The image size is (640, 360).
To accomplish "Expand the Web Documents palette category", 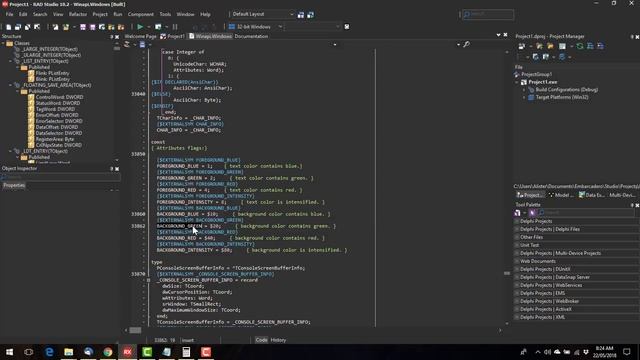I will click(517, 261).
